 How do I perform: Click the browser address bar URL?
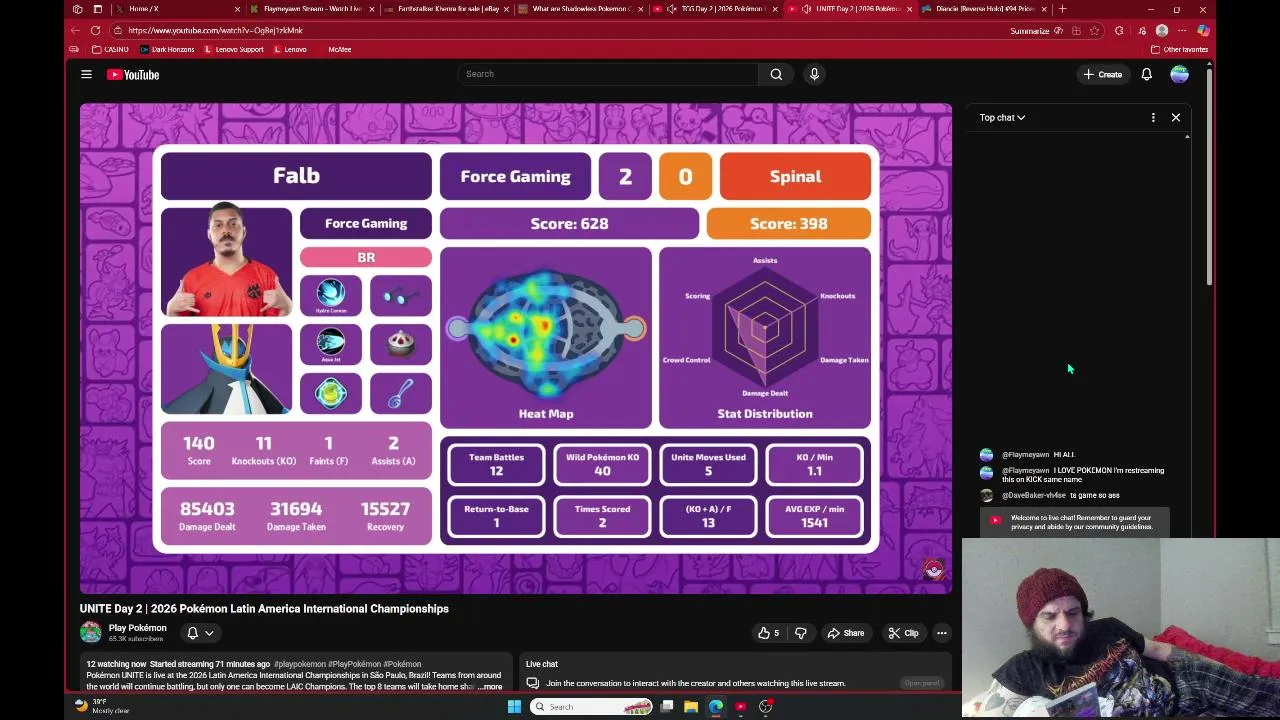(215, 31)
